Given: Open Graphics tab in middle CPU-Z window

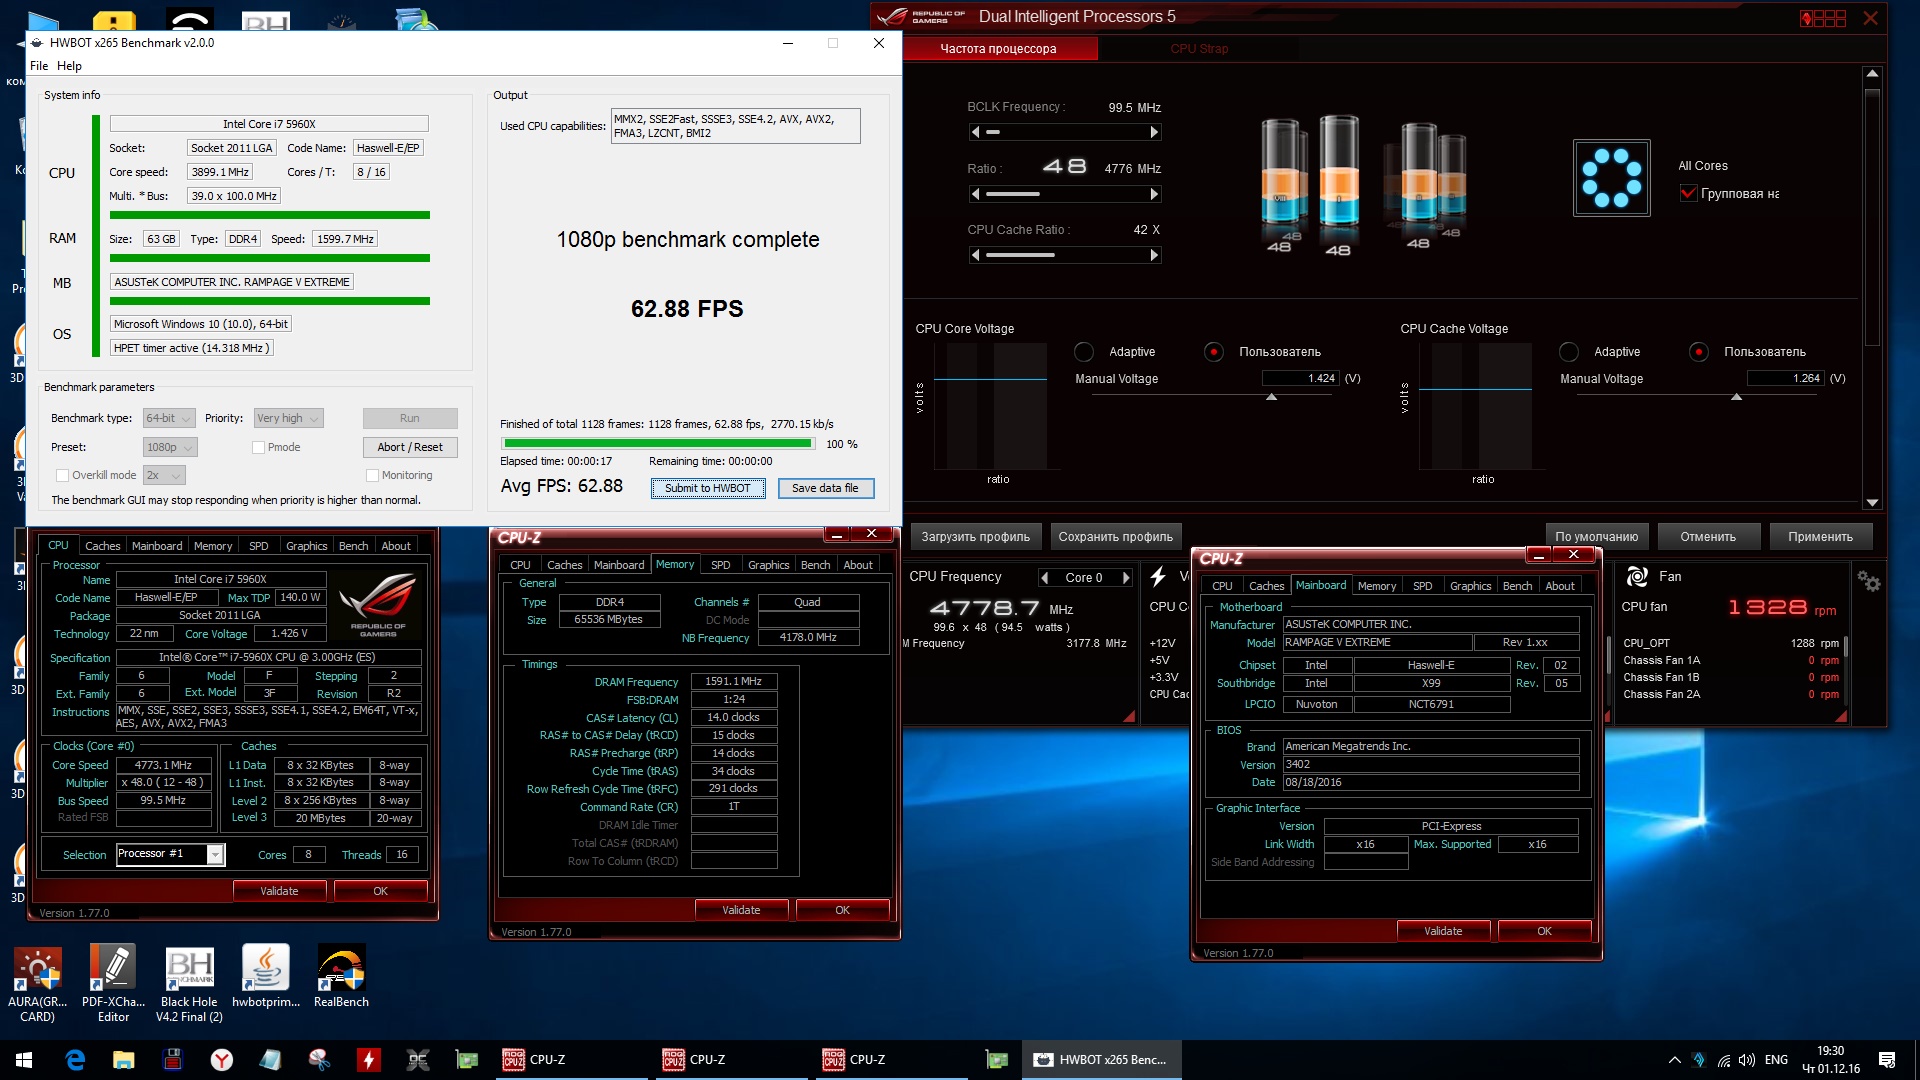Looking at the screenshot, I should (768, 565).
